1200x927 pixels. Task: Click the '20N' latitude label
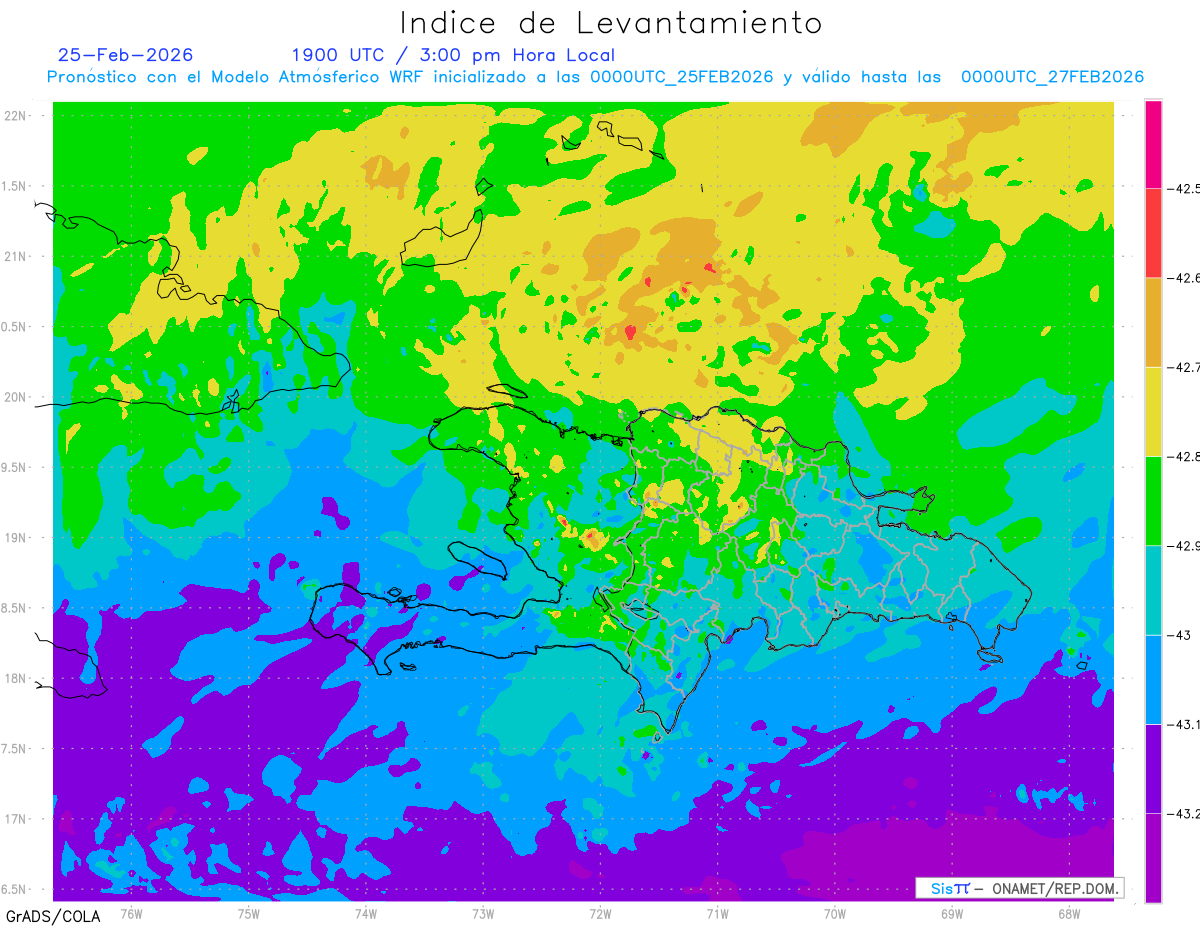(16, 397)
